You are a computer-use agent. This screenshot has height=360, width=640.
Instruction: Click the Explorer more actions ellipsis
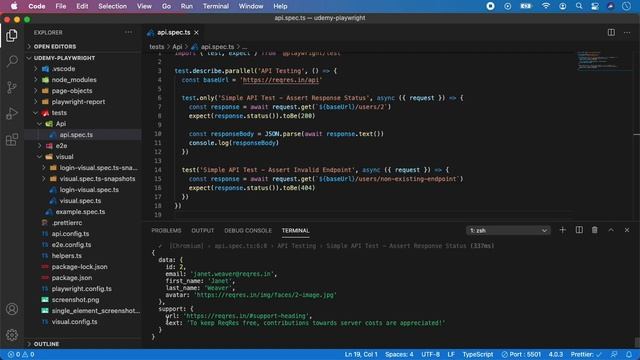coord(129,32)
